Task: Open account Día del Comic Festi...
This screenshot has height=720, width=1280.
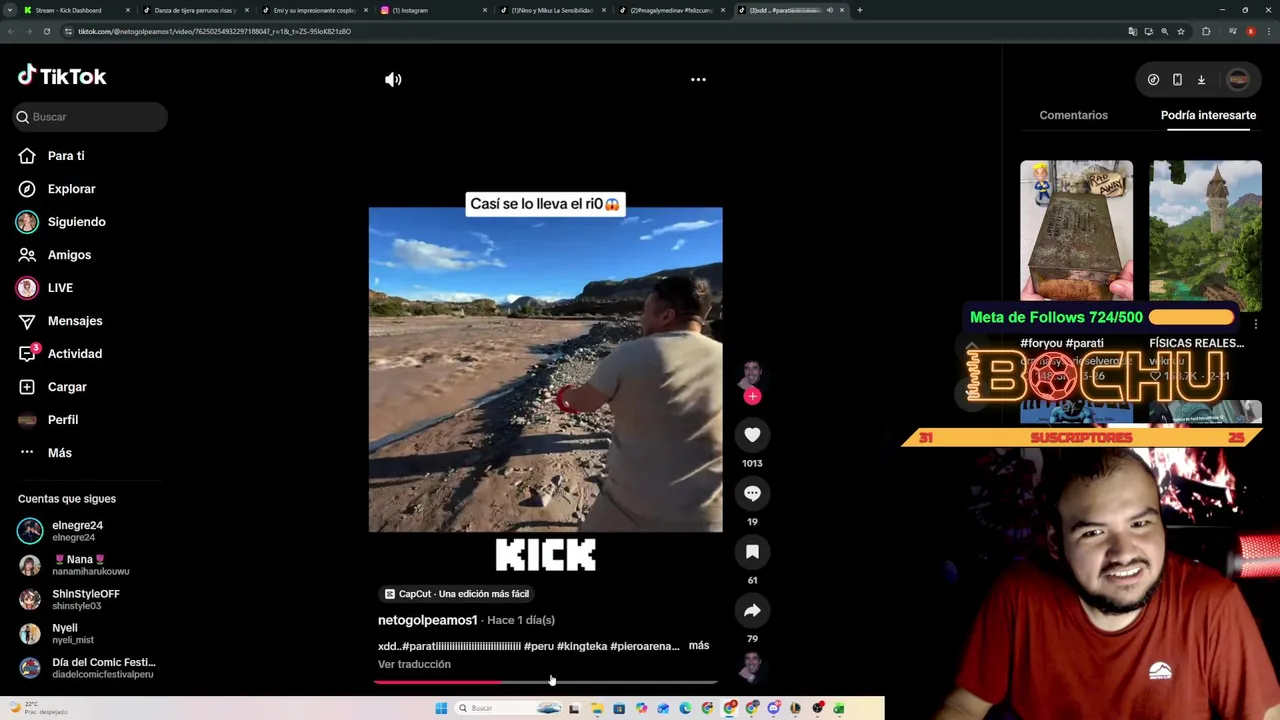Action: (x=90, y=668)
